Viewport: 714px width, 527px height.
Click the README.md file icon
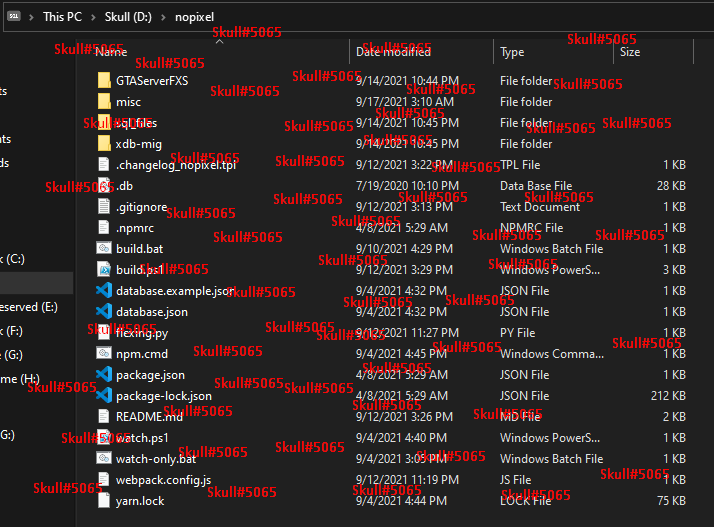(x=104, y=416)
